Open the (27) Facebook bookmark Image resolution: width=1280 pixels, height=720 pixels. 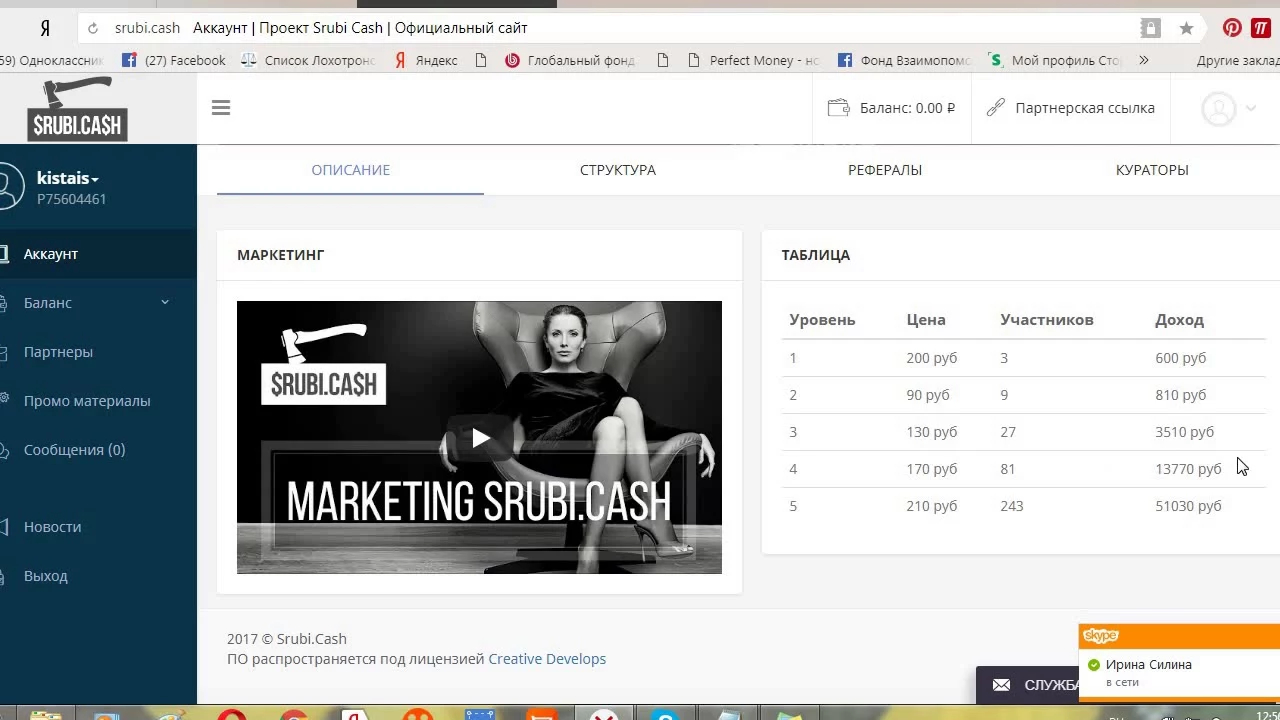tap(174, 60)
